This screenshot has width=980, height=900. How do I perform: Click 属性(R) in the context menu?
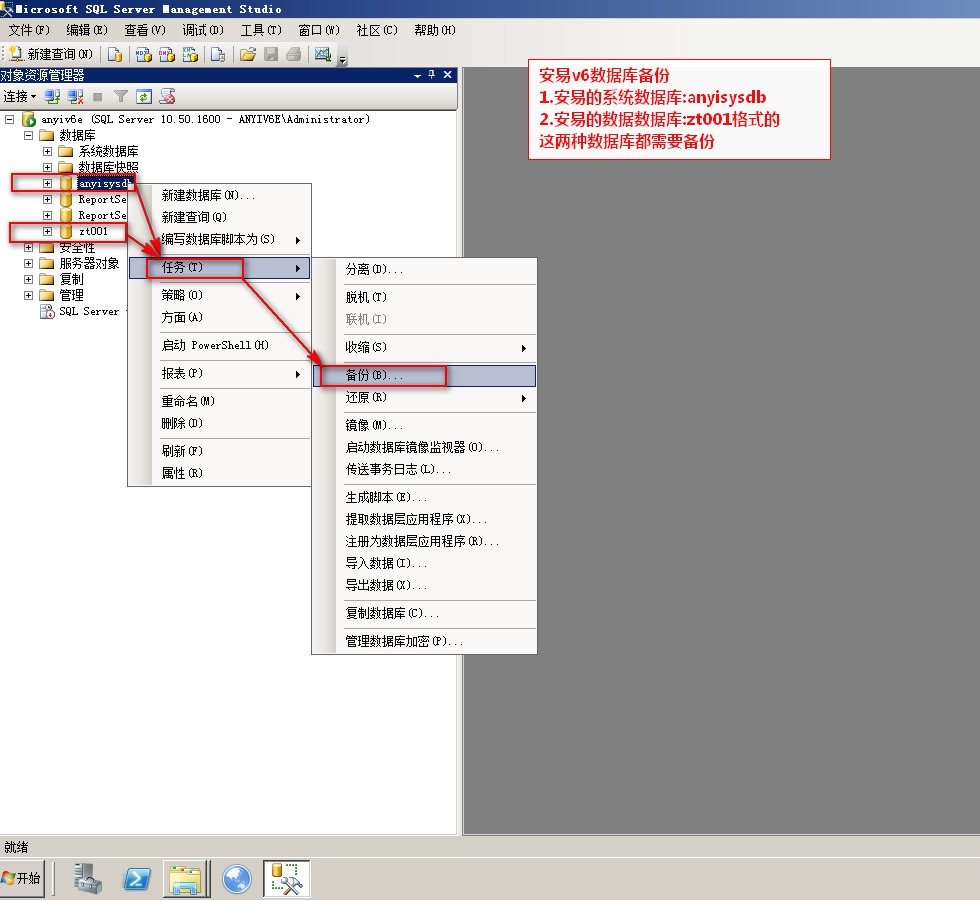pyautogui.click(x=182, y=474)
